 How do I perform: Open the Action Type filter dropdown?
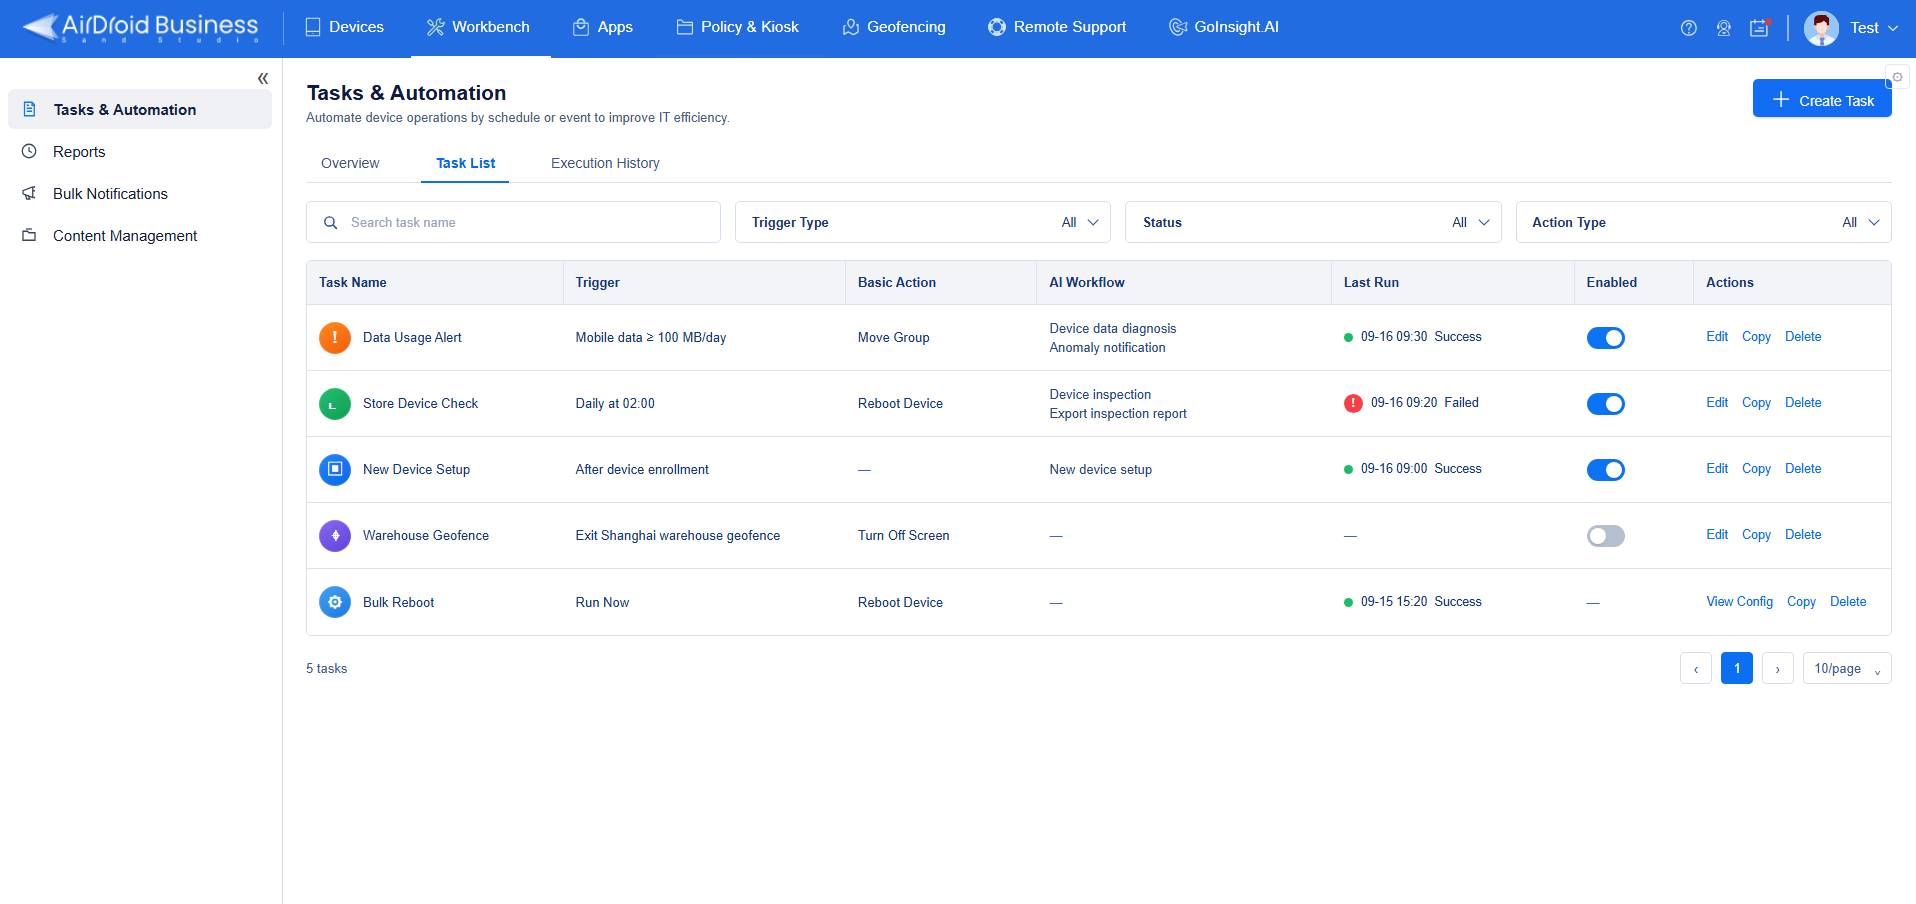(1703, 222)
